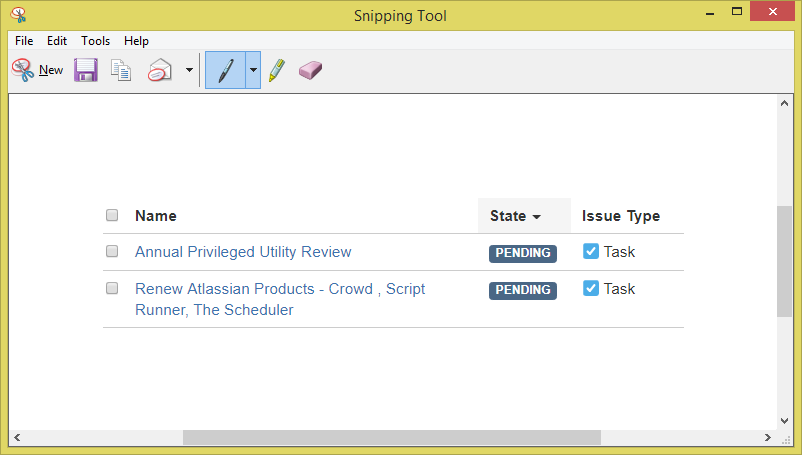
Task: Open the File menu
Action: tap(24, 41)
